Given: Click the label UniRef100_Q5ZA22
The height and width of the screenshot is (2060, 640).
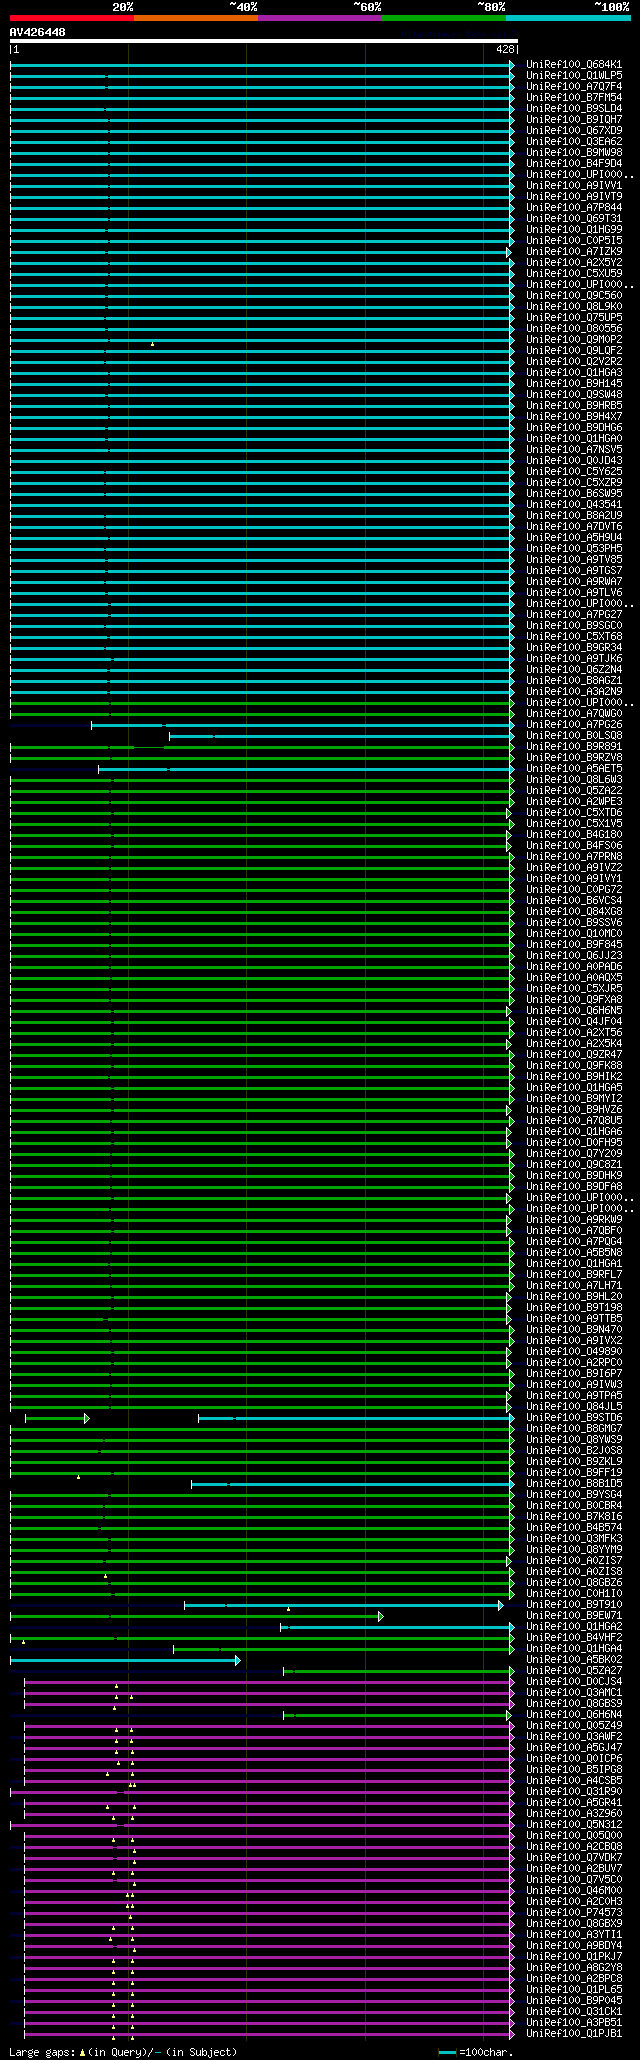Looking at the screenshot, I should click(x=574, y=790).
